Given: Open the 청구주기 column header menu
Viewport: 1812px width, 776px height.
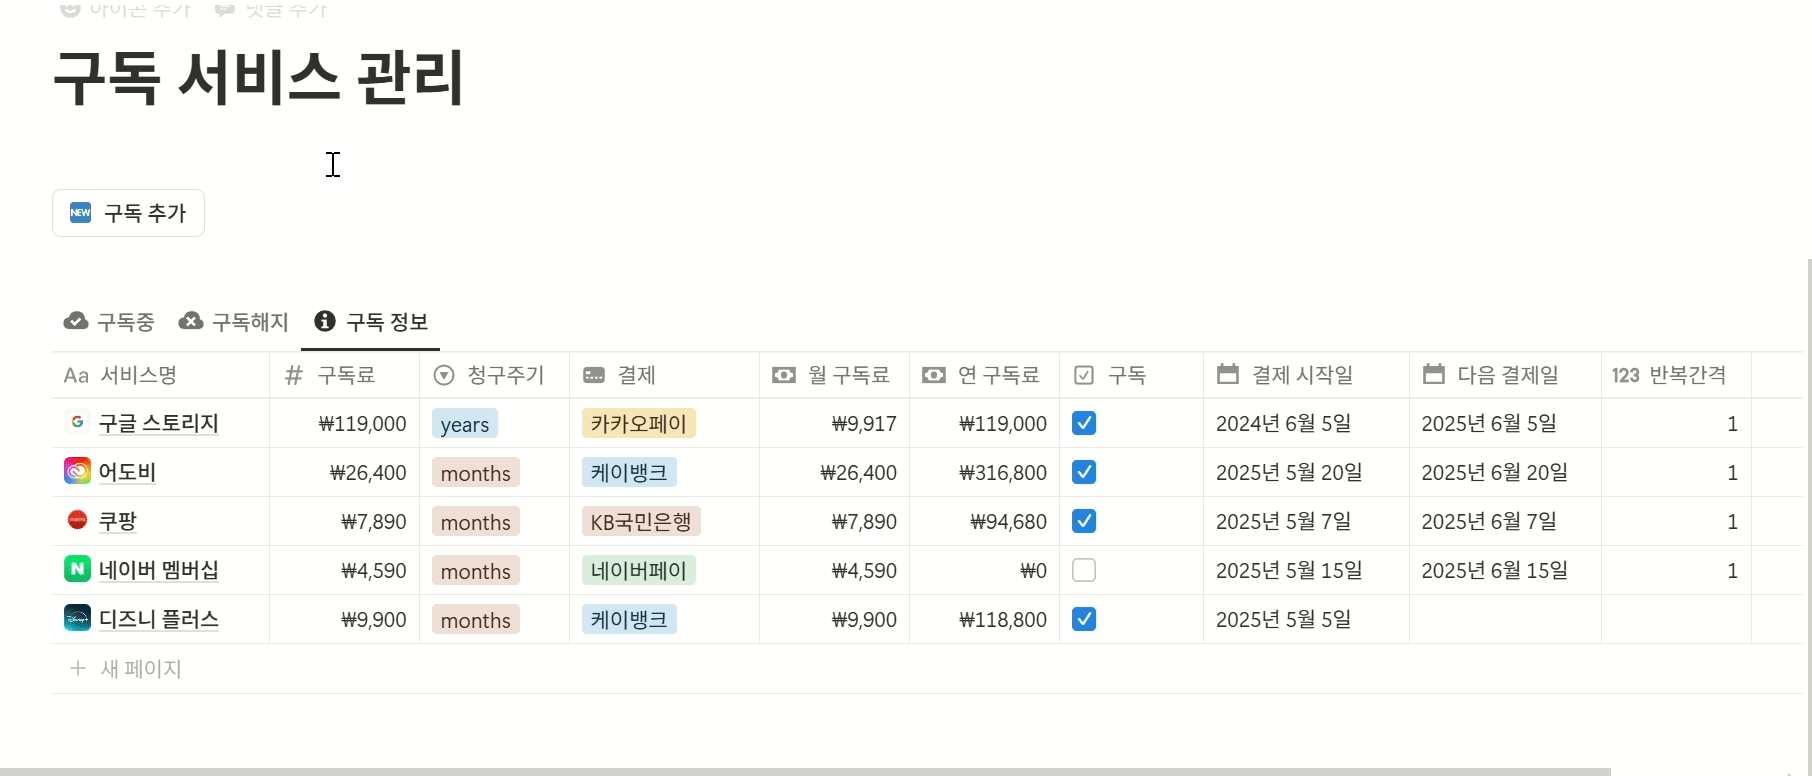Looking at the screenshot, I should (x=495, y=375).
